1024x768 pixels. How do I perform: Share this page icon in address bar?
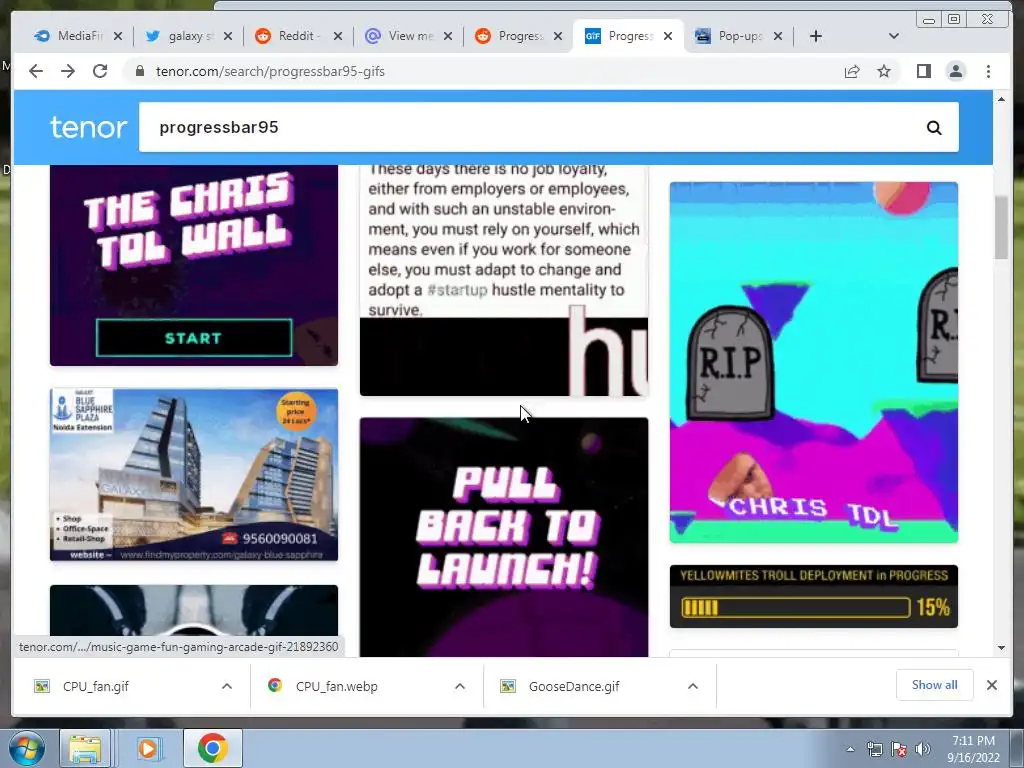pyautogui.click(x=852, y=71)
